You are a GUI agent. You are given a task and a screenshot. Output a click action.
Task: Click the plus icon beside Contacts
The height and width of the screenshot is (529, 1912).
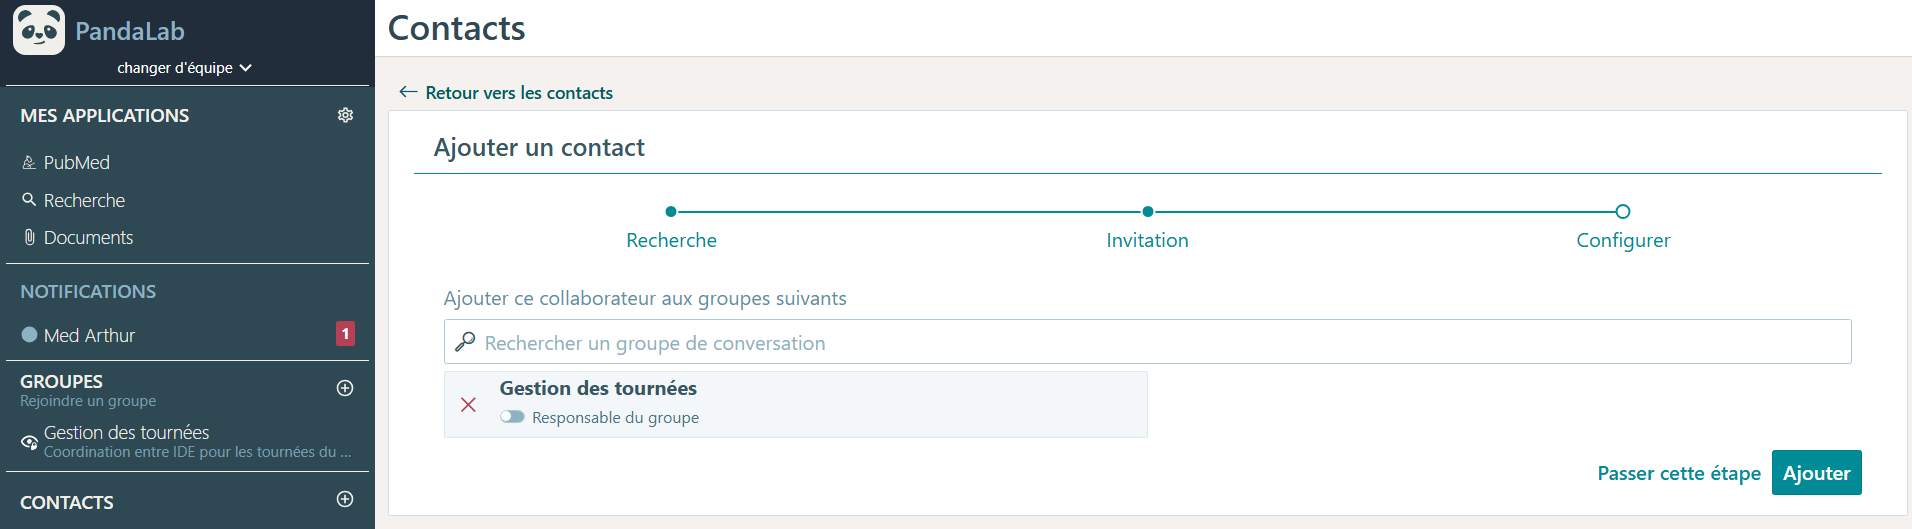coord(345,499)
